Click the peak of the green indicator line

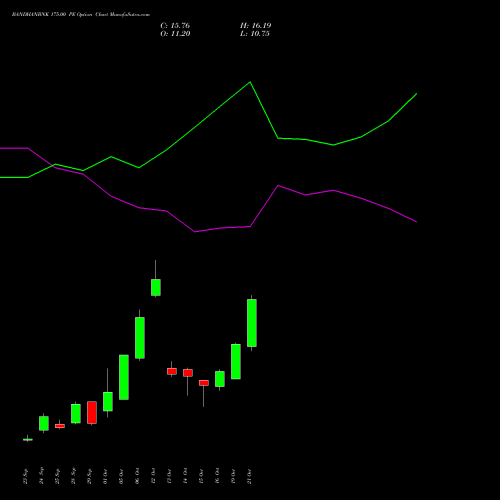point(250,82)
